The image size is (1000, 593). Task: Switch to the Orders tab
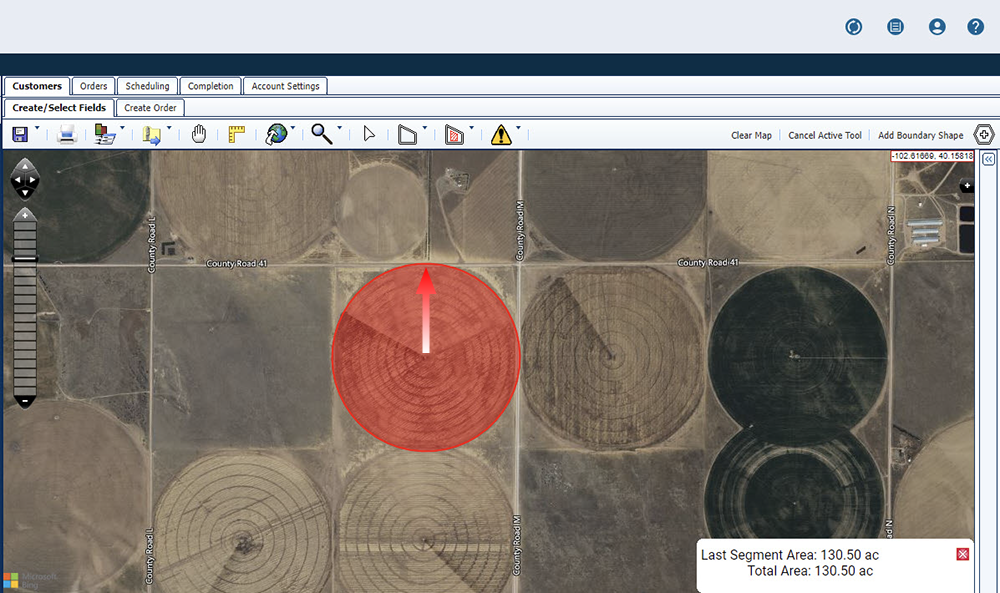tap(93, 86)
